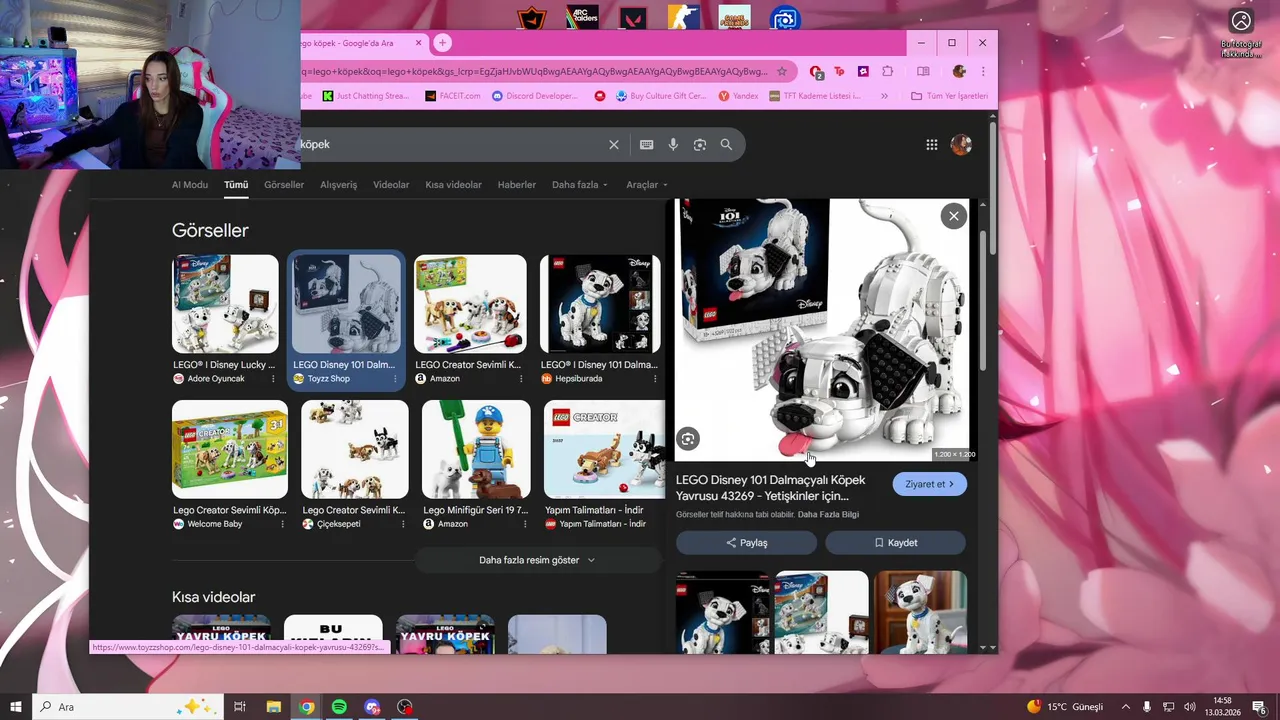Launch Valorant from the desktop icon
Screen dimensions: 1280x720
tap(632, 19)
